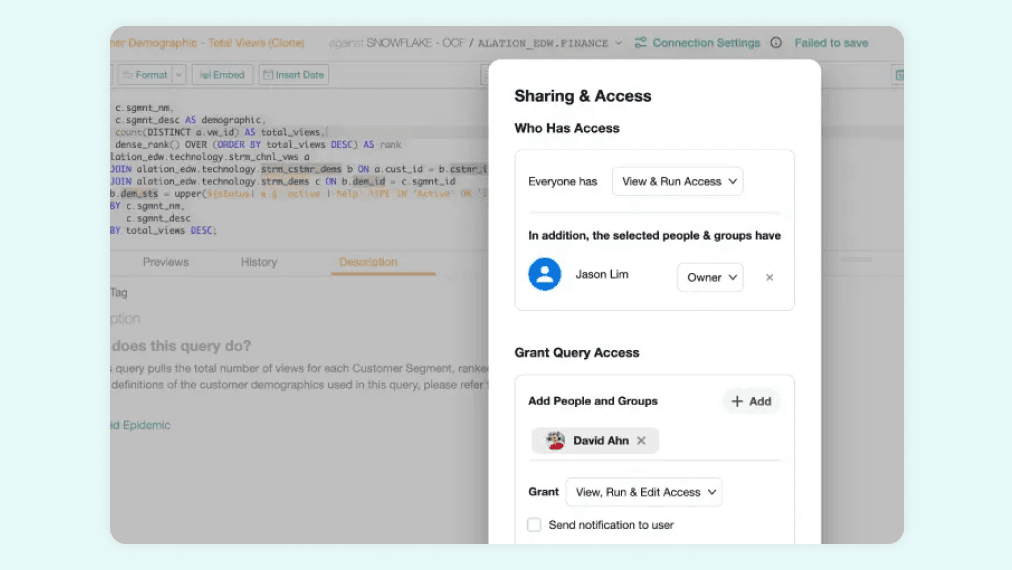This screenshot has width=1012, height=570.
Task: Switch to the History tab
Action: [259, 262]
